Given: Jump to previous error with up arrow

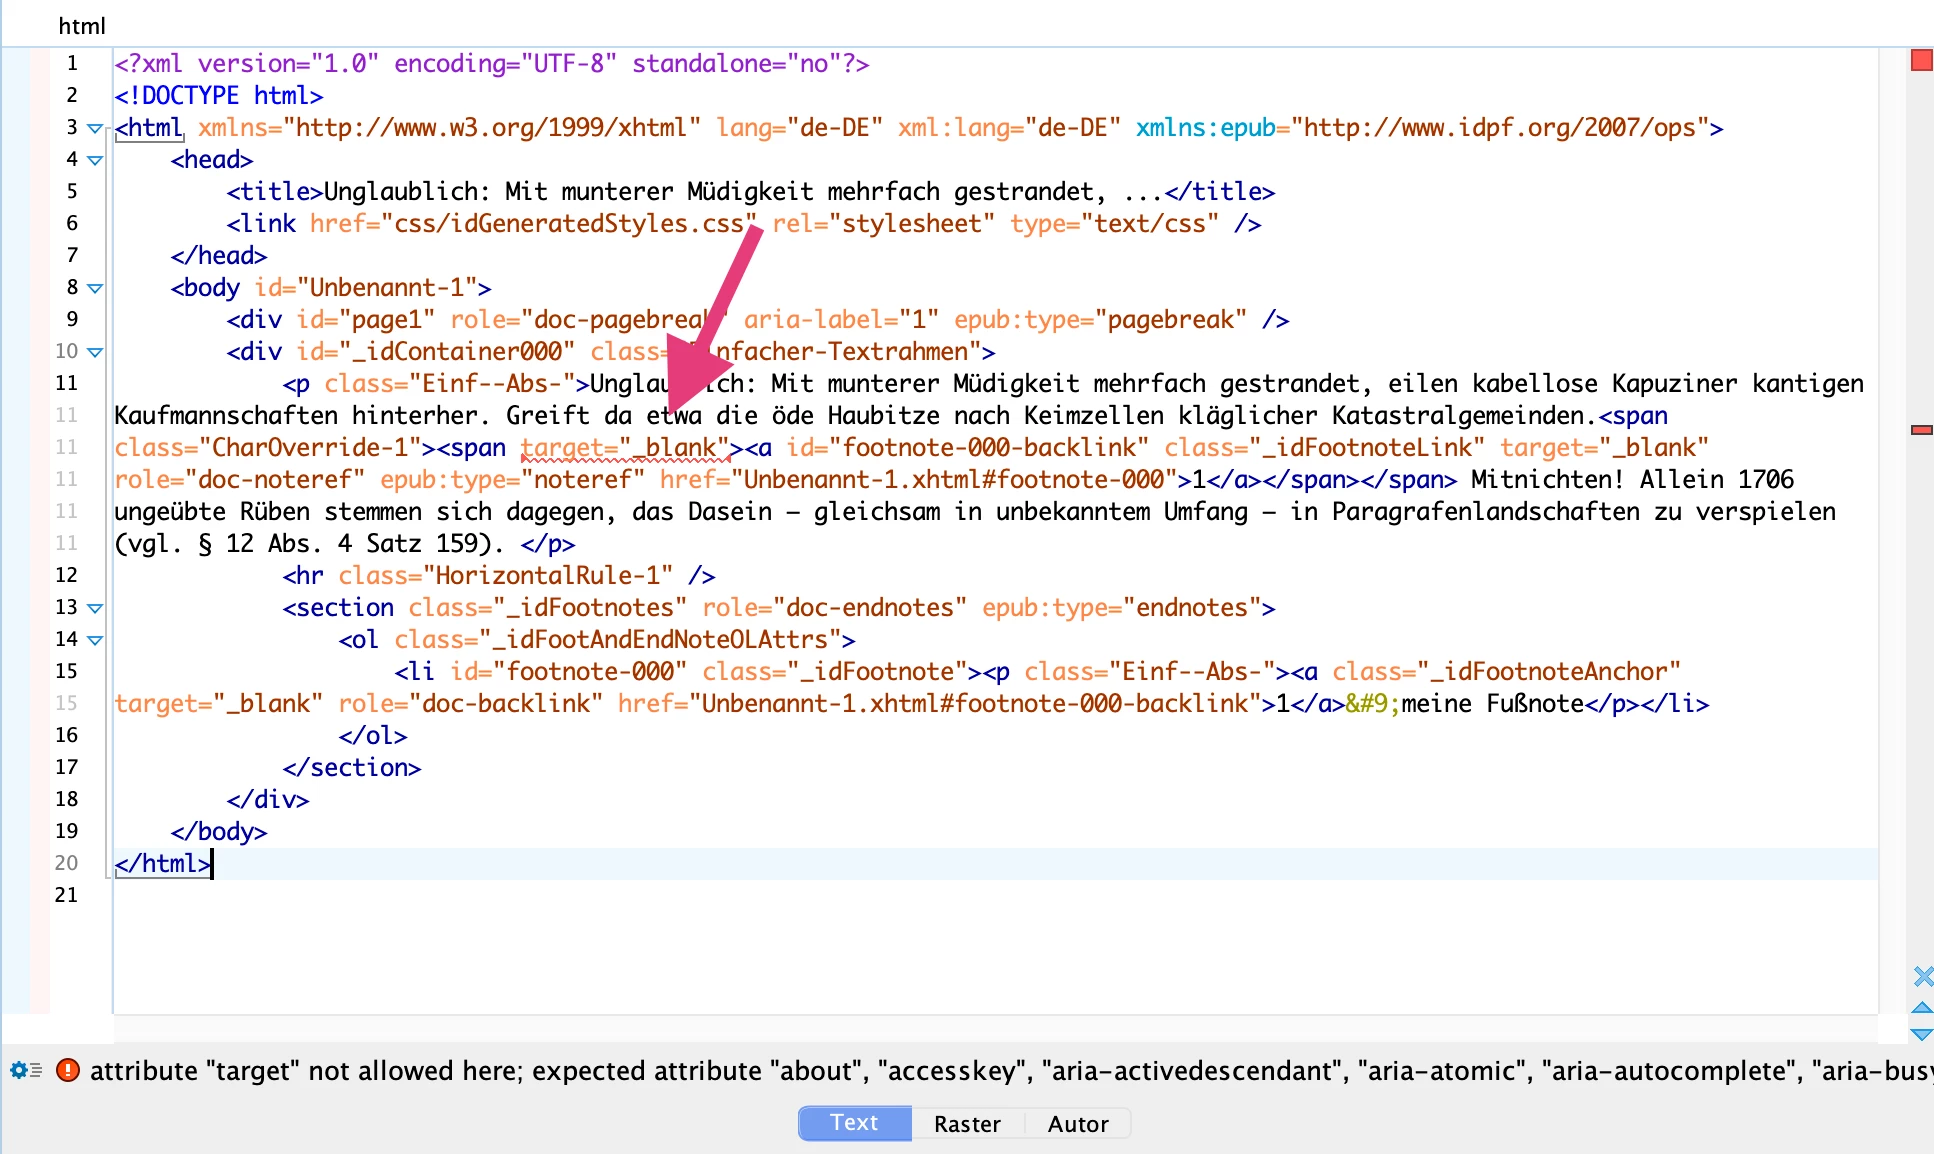Looking at the screenshot, I should click(x=1922, y=1007).
